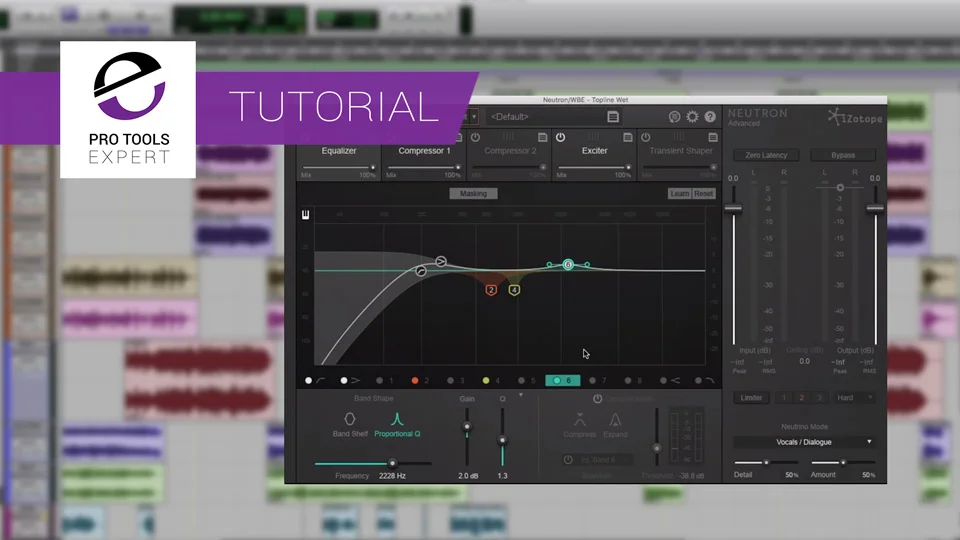
Task: Select the low shelf node on graph
Action: [441, 261]
